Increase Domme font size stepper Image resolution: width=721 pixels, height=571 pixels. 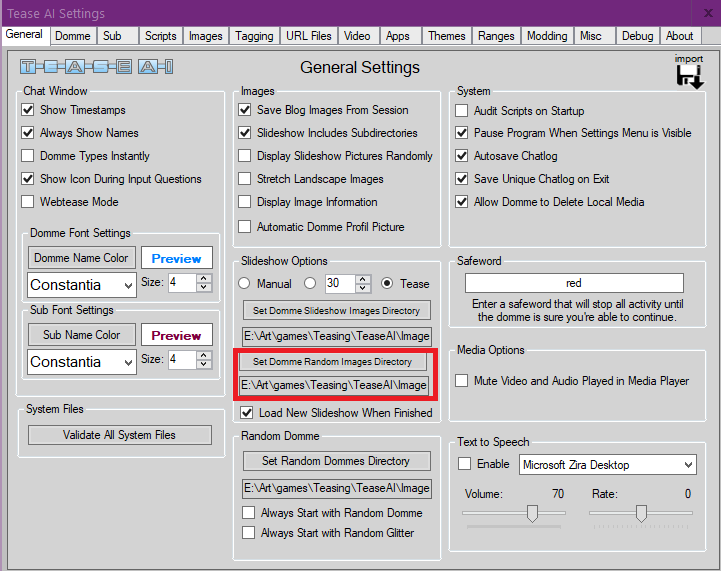click(204, 278)
